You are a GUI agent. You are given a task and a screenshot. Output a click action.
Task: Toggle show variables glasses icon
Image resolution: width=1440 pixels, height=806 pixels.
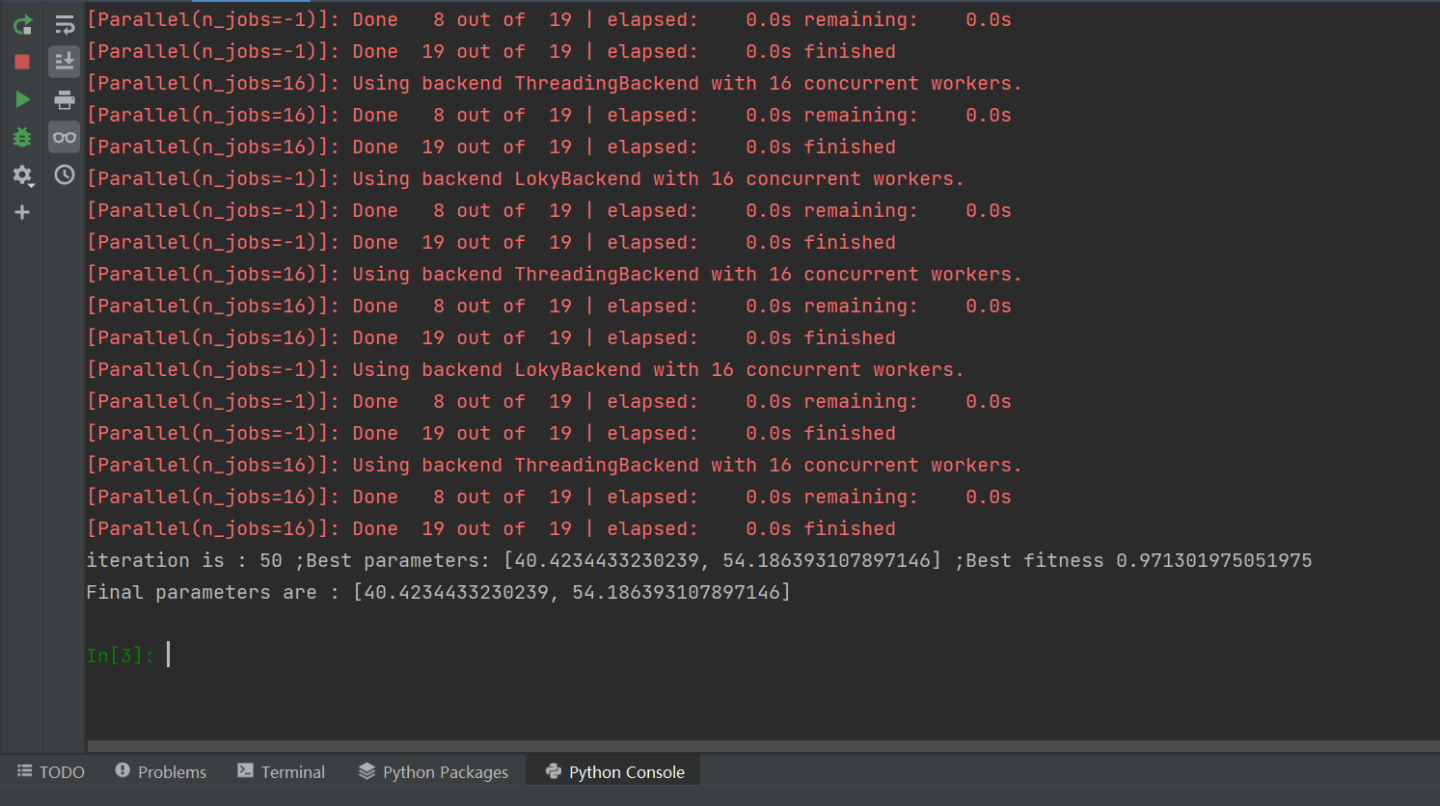tap(65, 137)
